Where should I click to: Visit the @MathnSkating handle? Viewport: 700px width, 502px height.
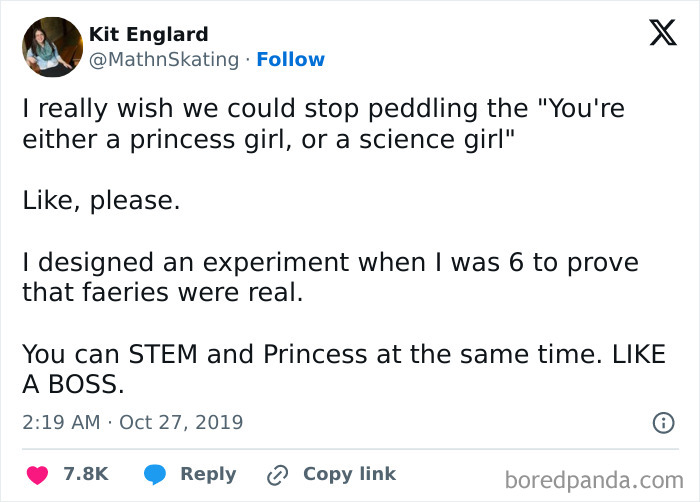[164, 60]
